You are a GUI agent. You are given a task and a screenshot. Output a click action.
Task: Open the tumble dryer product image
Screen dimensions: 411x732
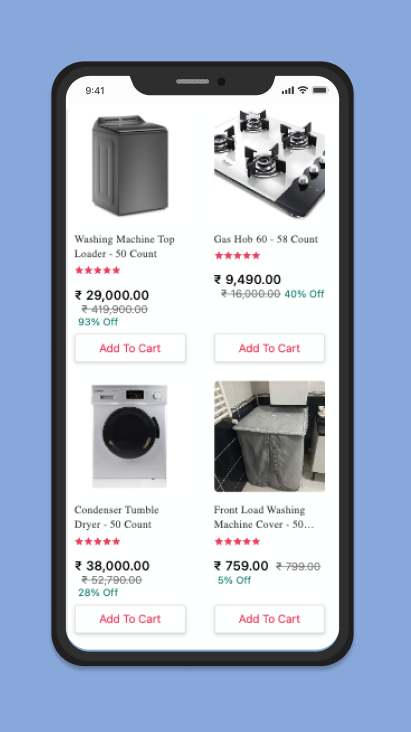pos(130,436)
